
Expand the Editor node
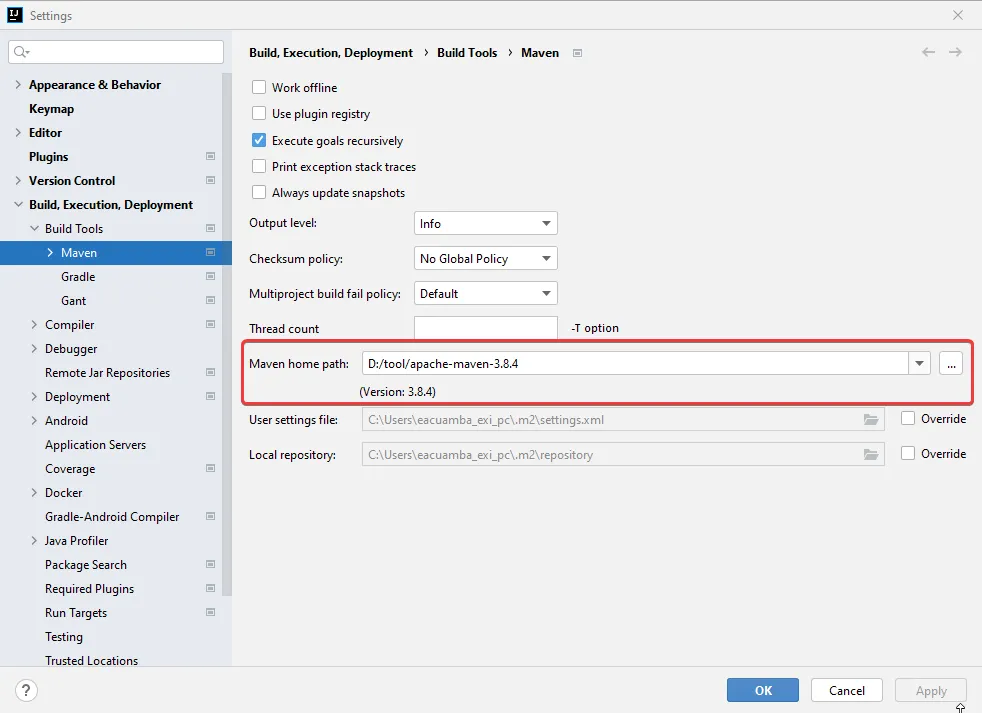coord(18,132)
